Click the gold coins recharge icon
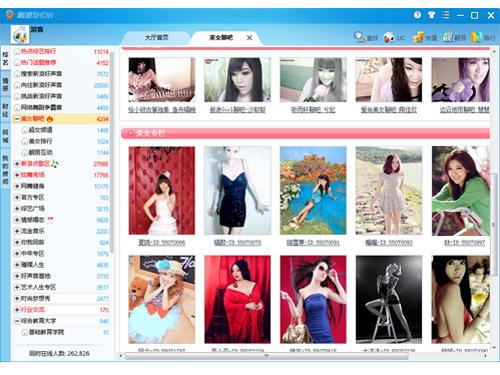This screenshot has width=500, height=375. tap(418, 37)
